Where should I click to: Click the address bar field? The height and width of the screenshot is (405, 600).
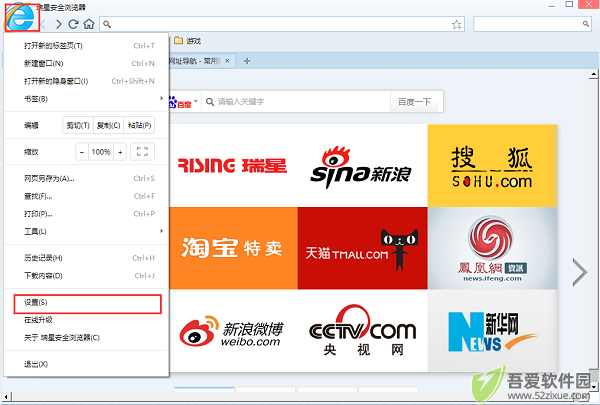coord(282,24)
